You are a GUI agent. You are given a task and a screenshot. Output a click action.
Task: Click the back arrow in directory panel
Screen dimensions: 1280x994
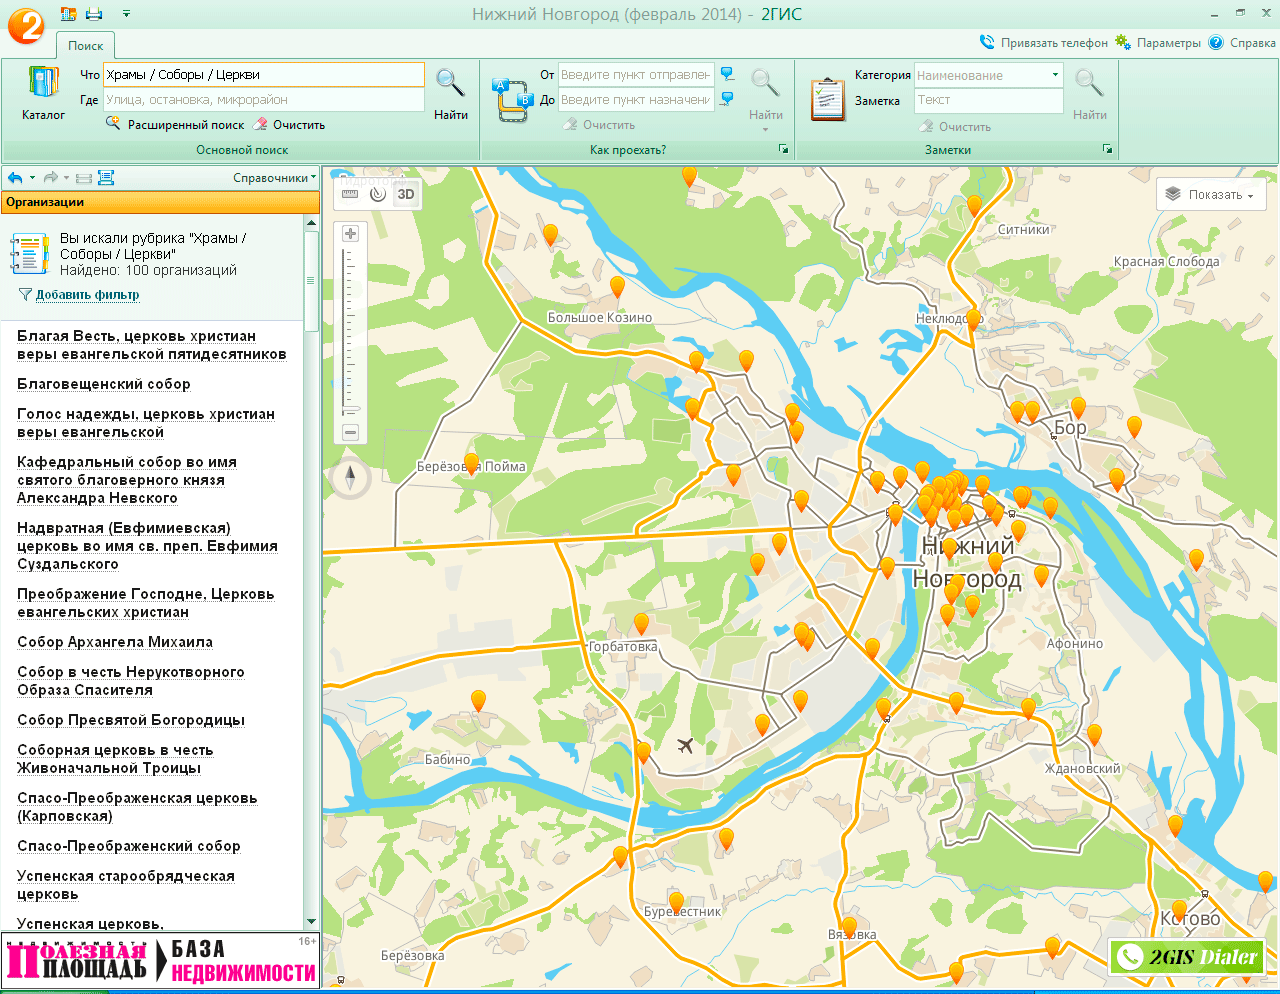click(x=15, y=178)
